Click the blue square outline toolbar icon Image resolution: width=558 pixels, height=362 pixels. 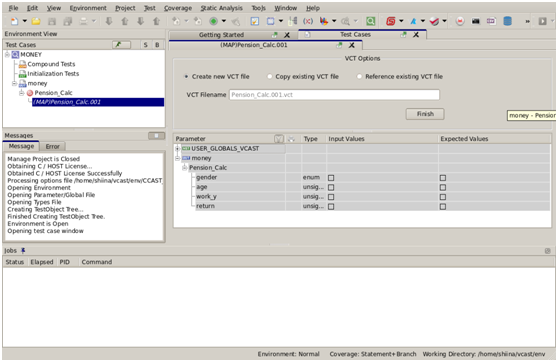point(270,21)
